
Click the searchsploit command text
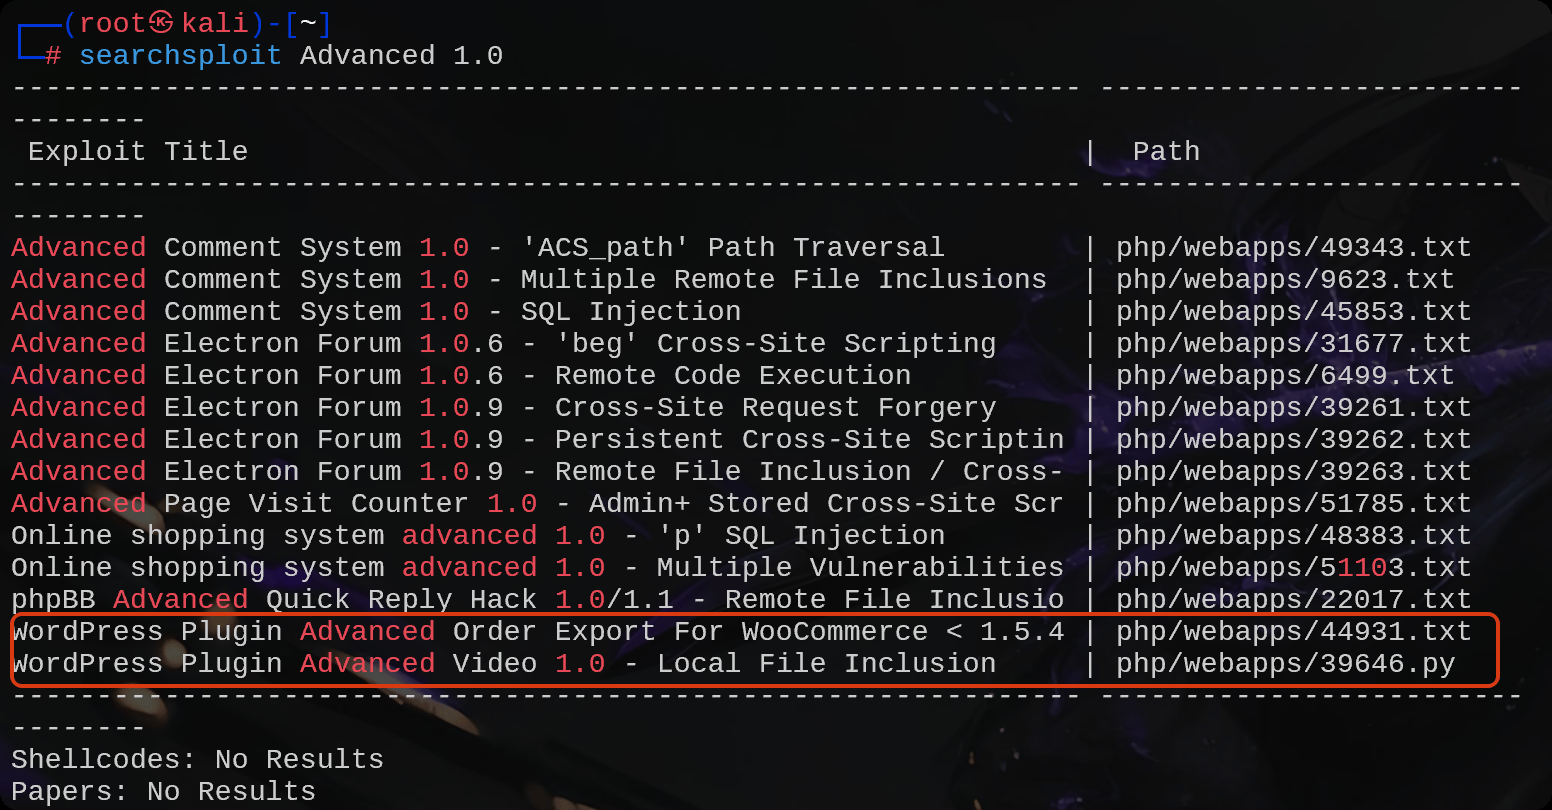click(x=180, y=55)
